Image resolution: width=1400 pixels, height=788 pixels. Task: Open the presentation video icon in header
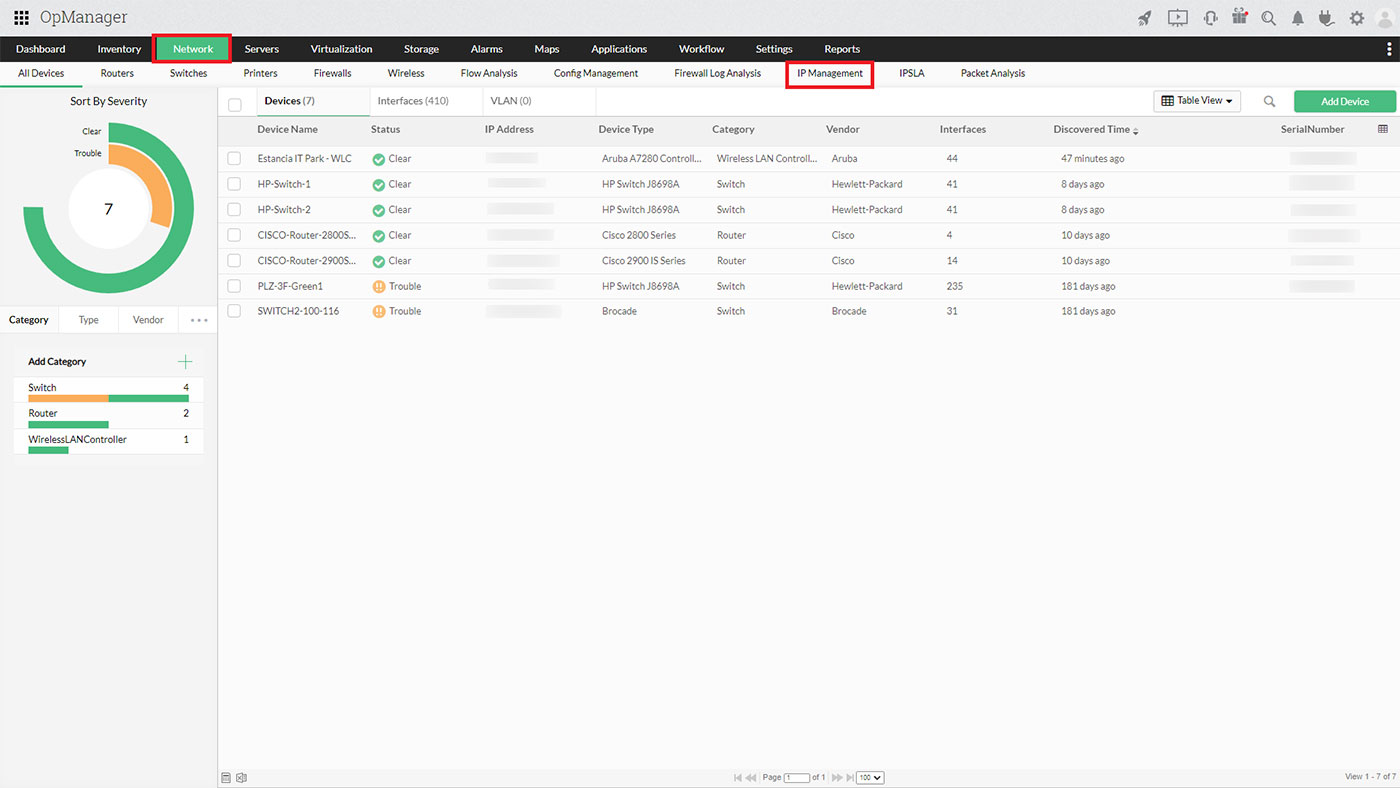click(1177, 18)
